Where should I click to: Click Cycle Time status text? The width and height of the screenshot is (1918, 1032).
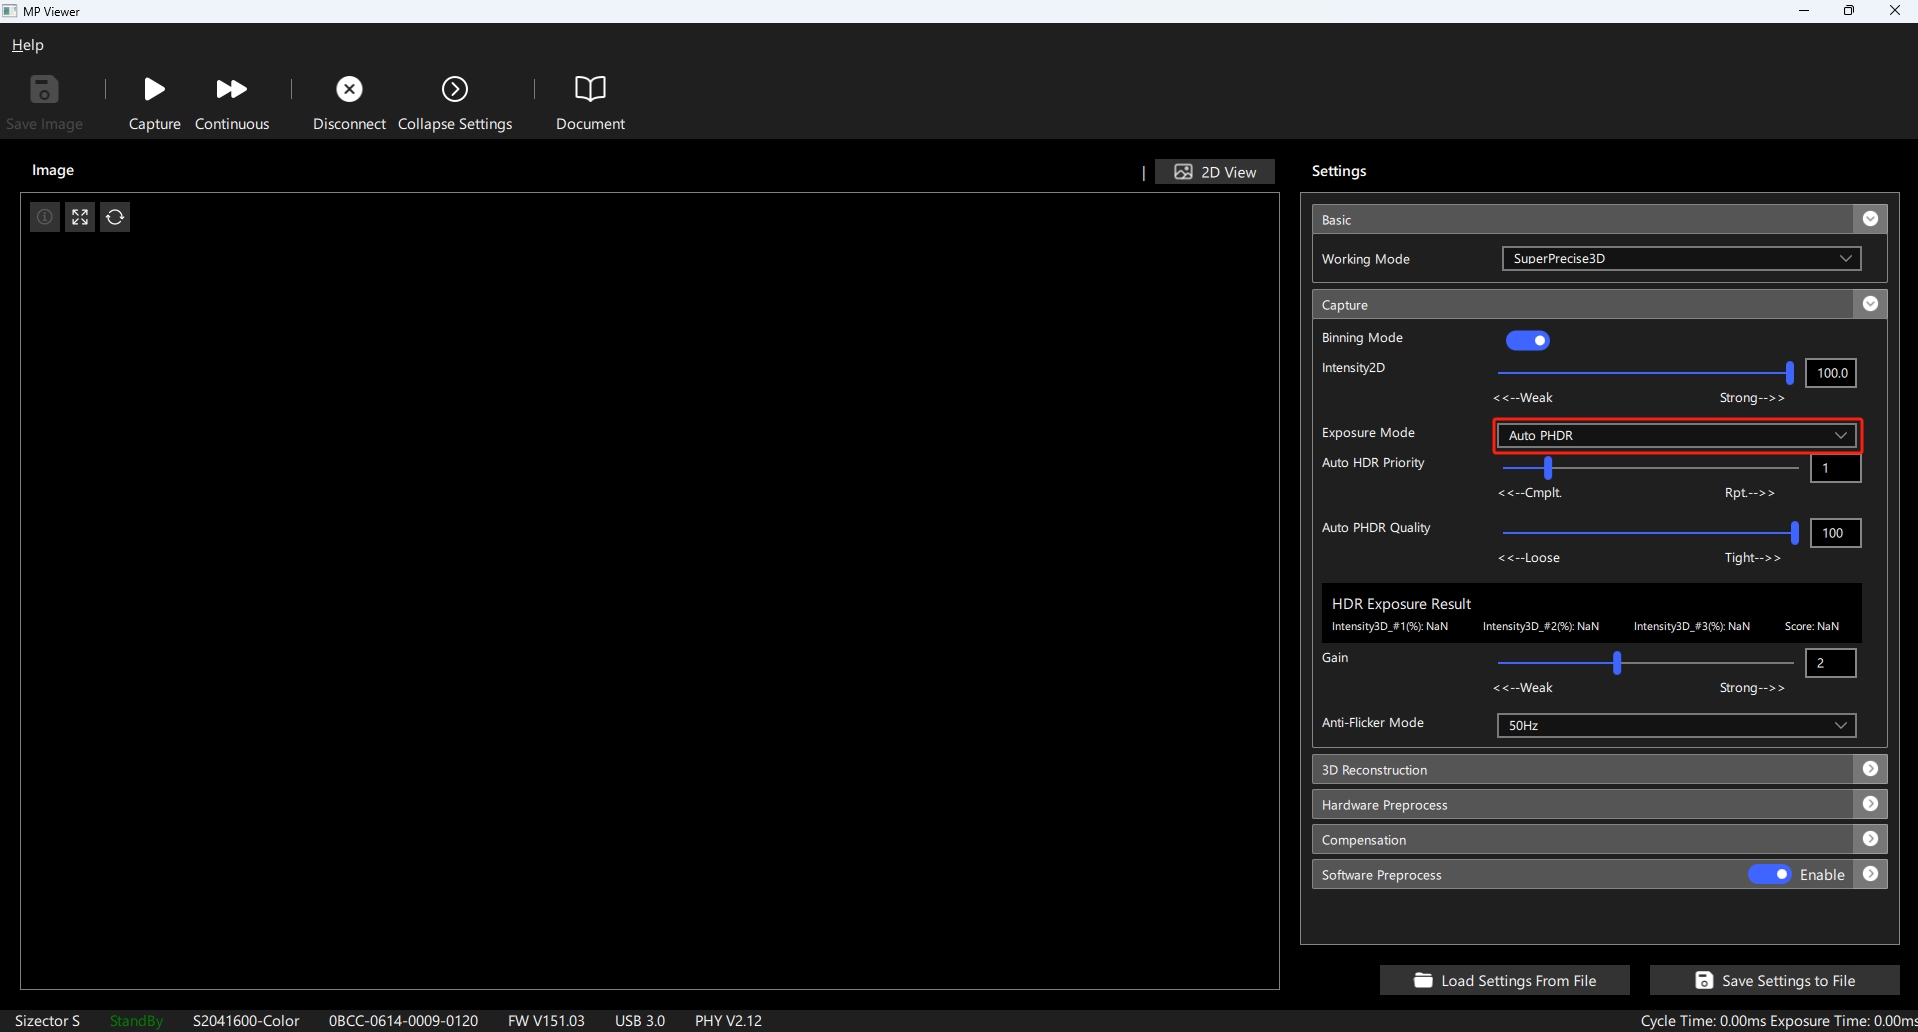(x=1704, y=1020)
